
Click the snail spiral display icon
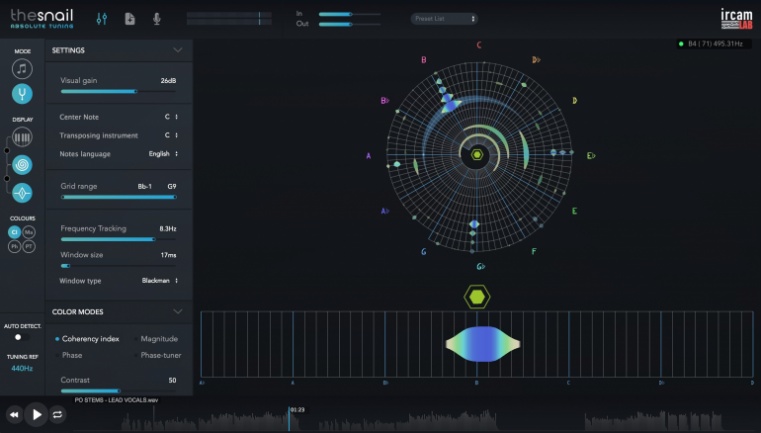click(x=22, y=165)
